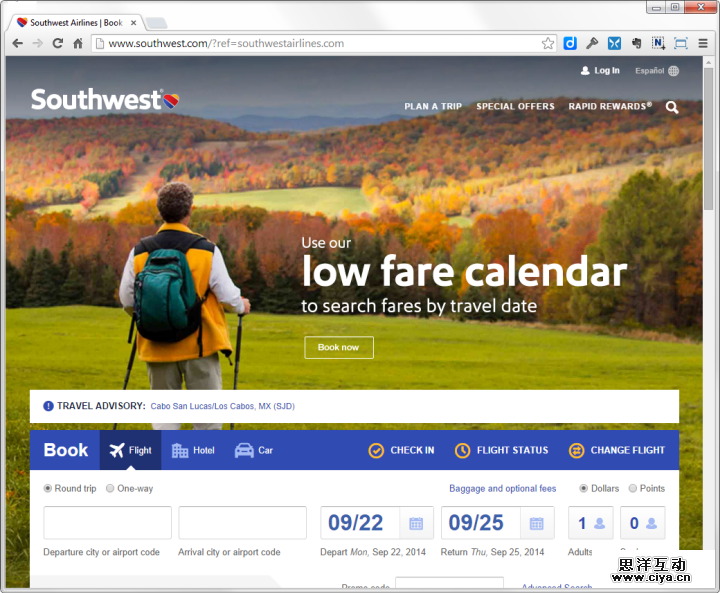Viewport: 720px width, 593px height.
Task: Click the Español globe icon
Action: click(x=674, y=71)
